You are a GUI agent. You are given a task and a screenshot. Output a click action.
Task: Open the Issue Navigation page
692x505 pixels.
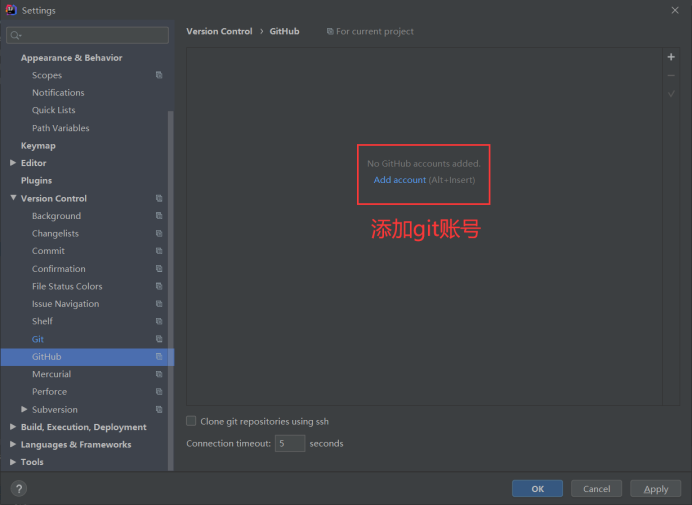coord(65,304)
